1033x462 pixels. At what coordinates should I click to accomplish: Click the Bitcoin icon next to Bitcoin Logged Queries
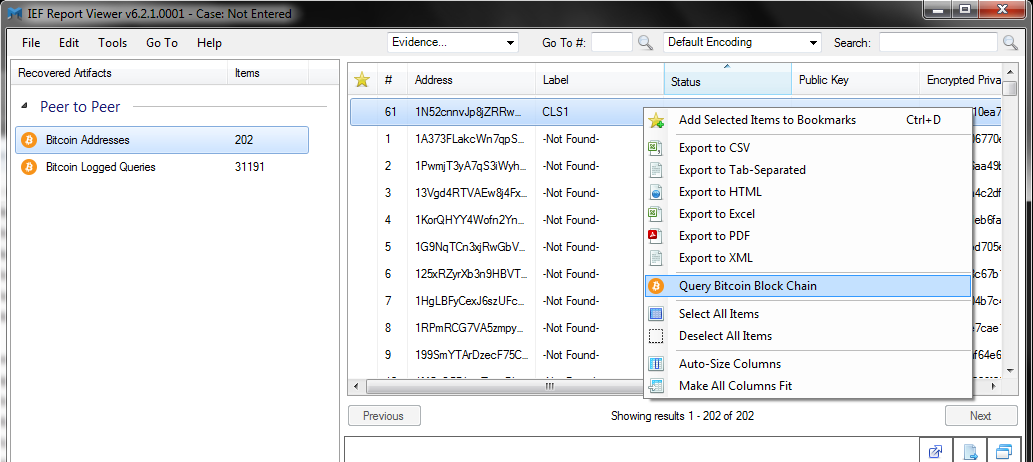29,167
